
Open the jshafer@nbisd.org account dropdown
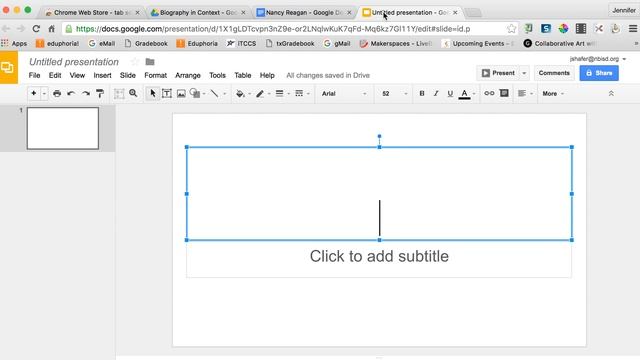tap(598, 59)
